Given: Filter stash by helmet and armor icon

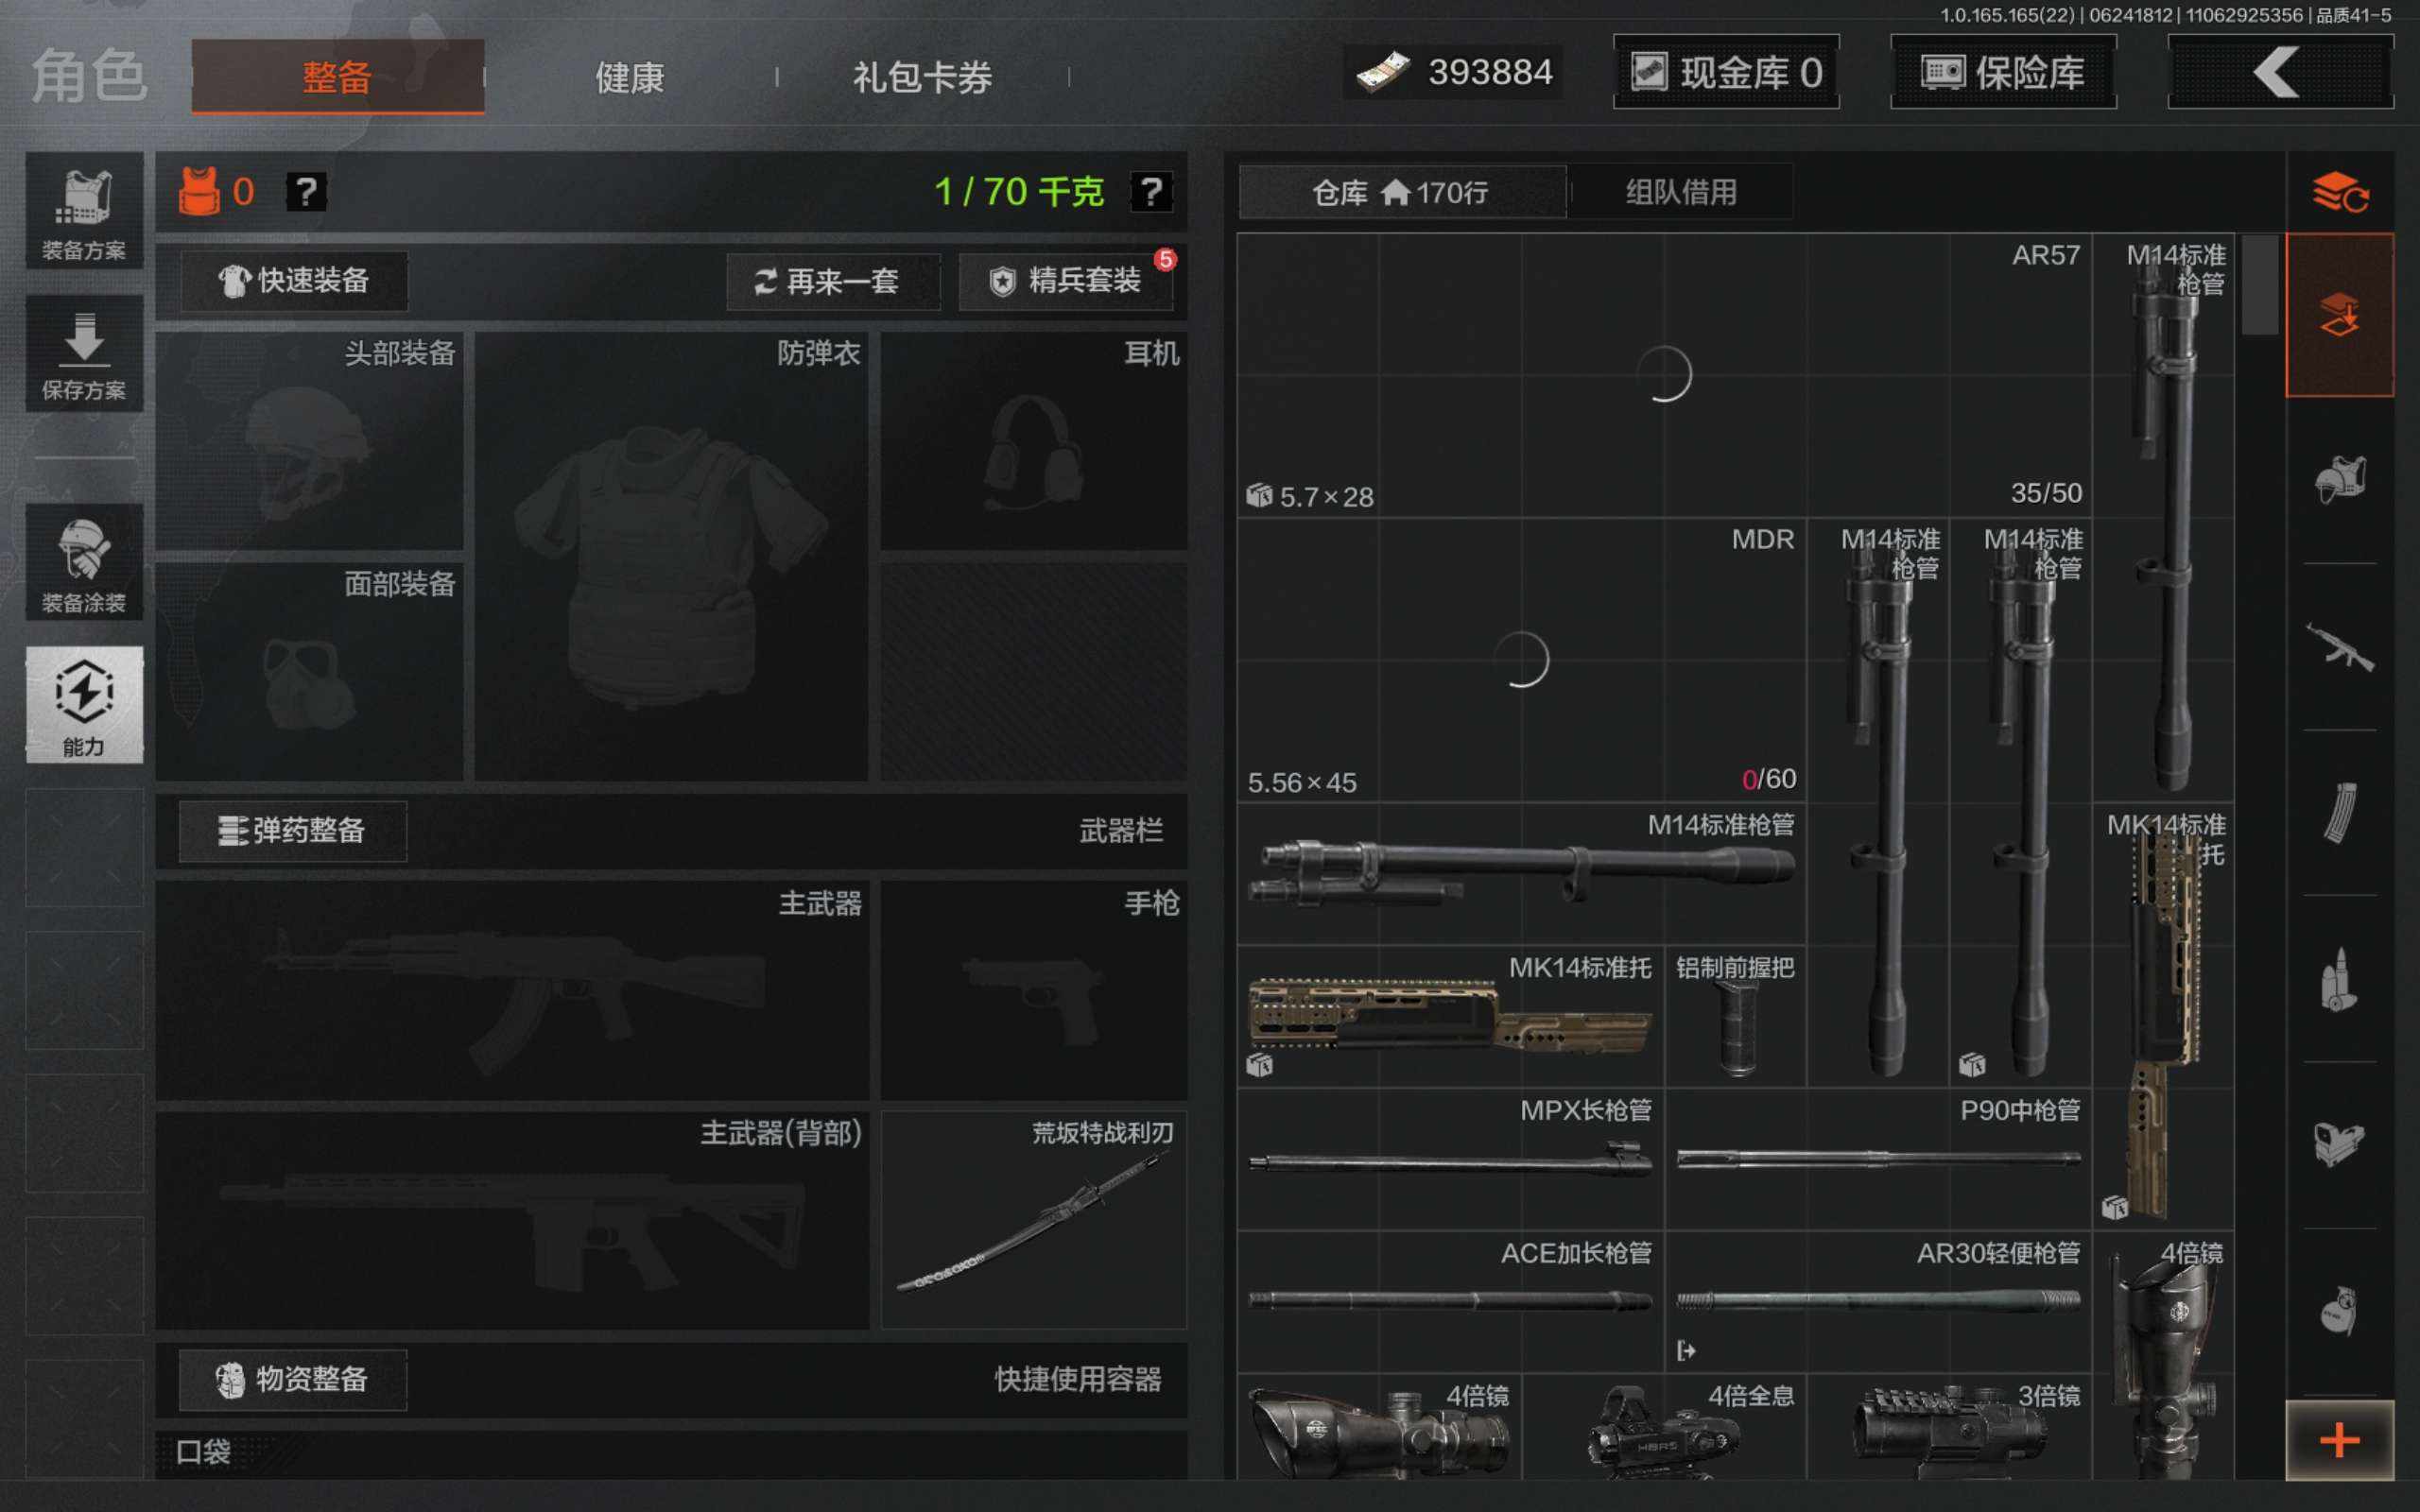Looking at the screenshot, I should (2340, 481).
